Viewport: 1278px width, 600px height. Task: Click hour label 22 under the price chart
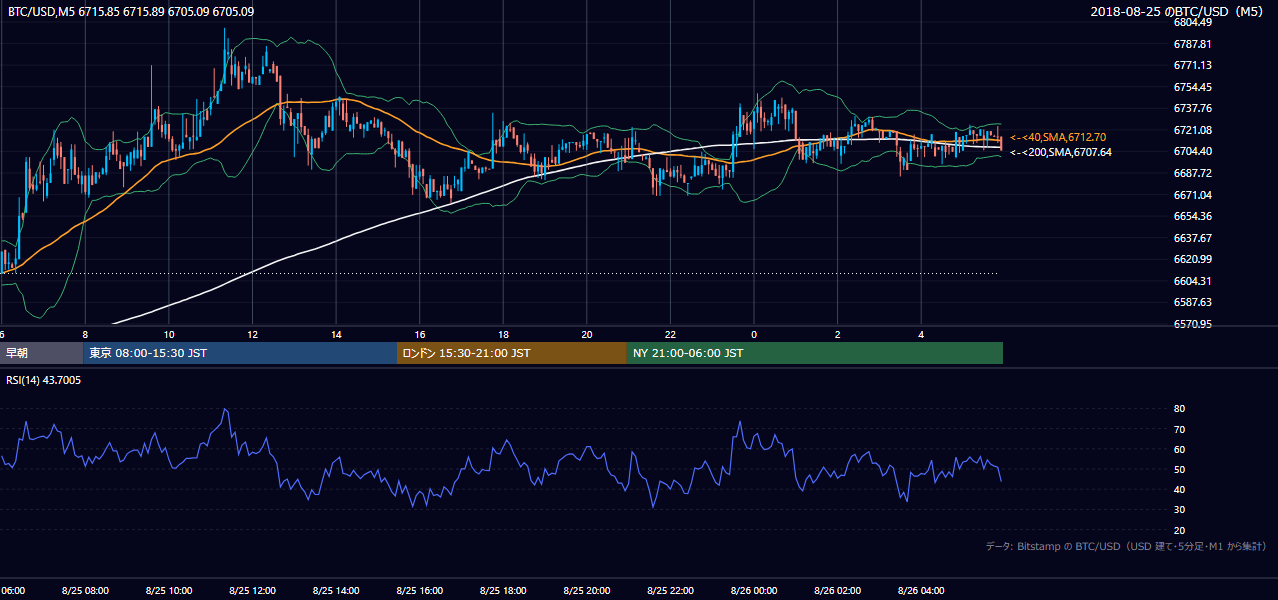coord(670,334)
